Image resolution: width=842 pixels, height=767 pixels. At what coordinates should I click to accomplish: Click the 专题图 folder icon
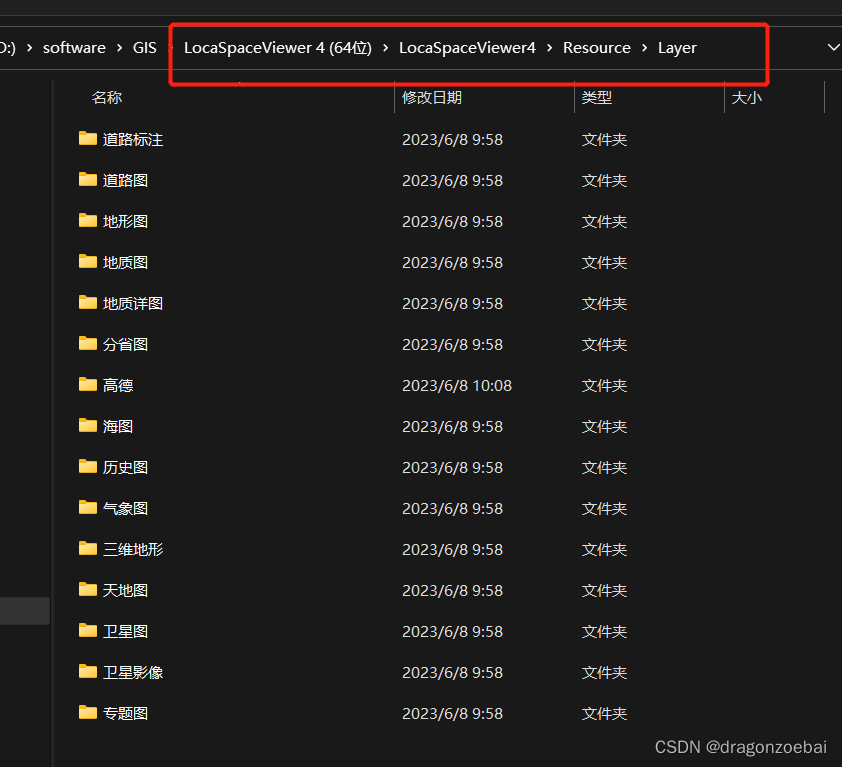(x=88, y=712)
